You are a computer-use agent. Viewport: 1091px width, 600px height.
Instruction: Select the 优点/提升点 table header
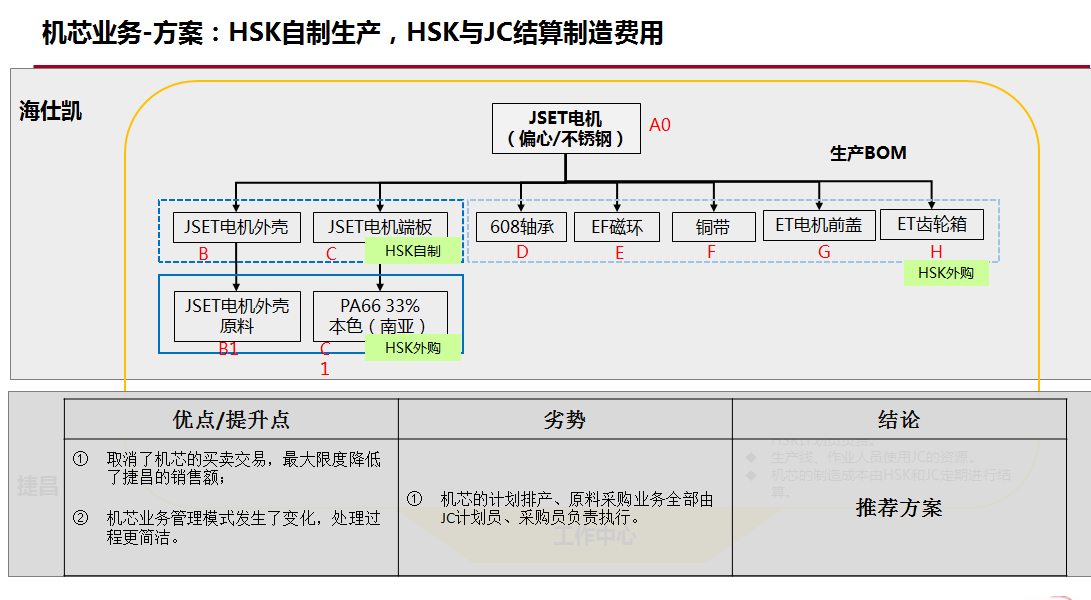point(231,420)
